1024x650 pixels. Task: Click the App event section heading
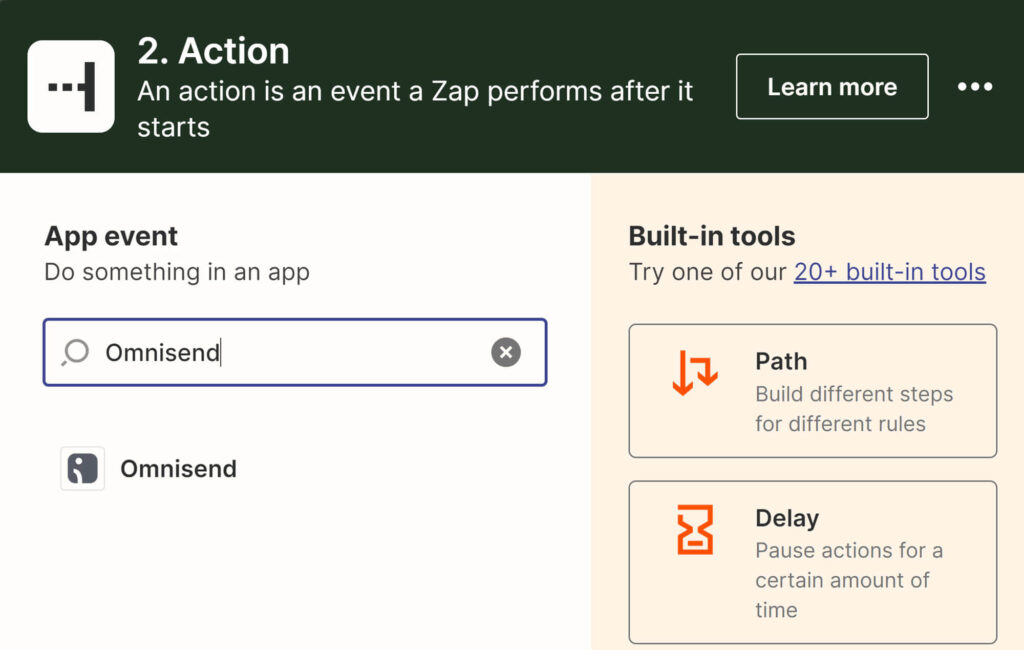[111, 236]
